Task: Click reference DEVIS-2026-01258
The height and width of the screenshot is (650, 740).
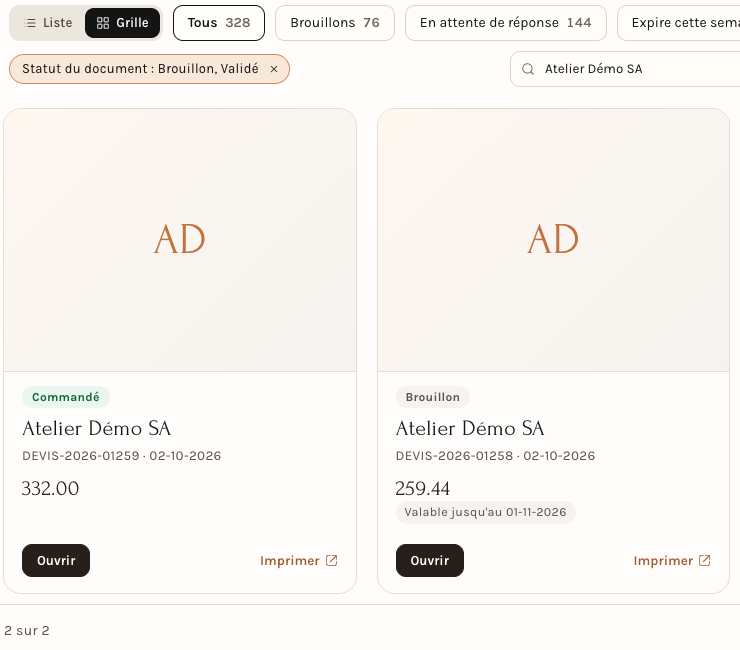Action: tap(454, 456)
